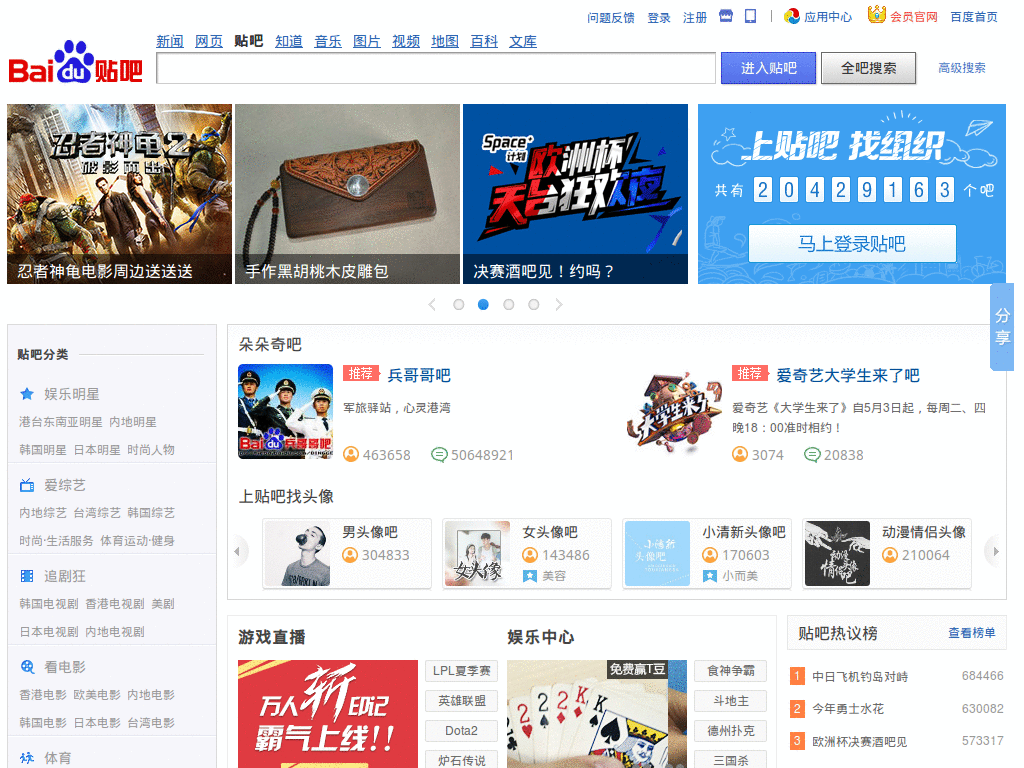Click the 德州扑克 tag button
The width and height of the screenshot is (1024, 768).
tap(731, 731)
